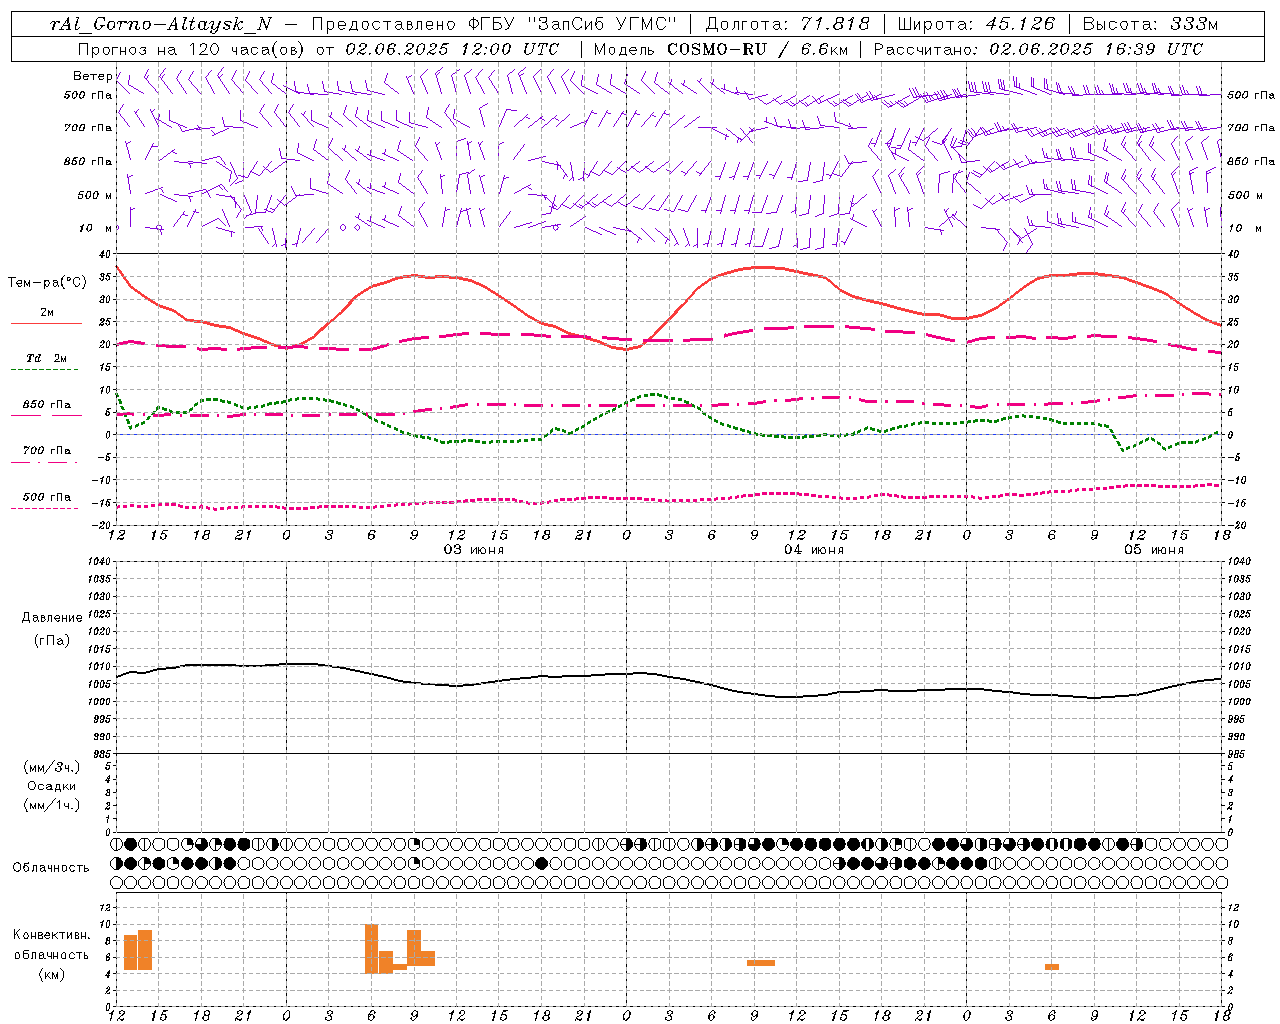The image size is (1280, 1024).
Task: Click the 500 гПа temperature legend label
Action: pos(47,497)
